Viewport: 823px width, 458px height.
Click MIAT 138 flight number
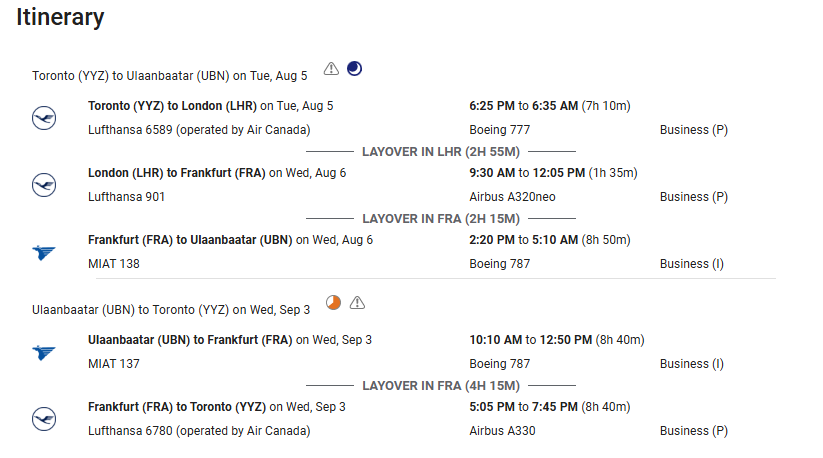114,264
